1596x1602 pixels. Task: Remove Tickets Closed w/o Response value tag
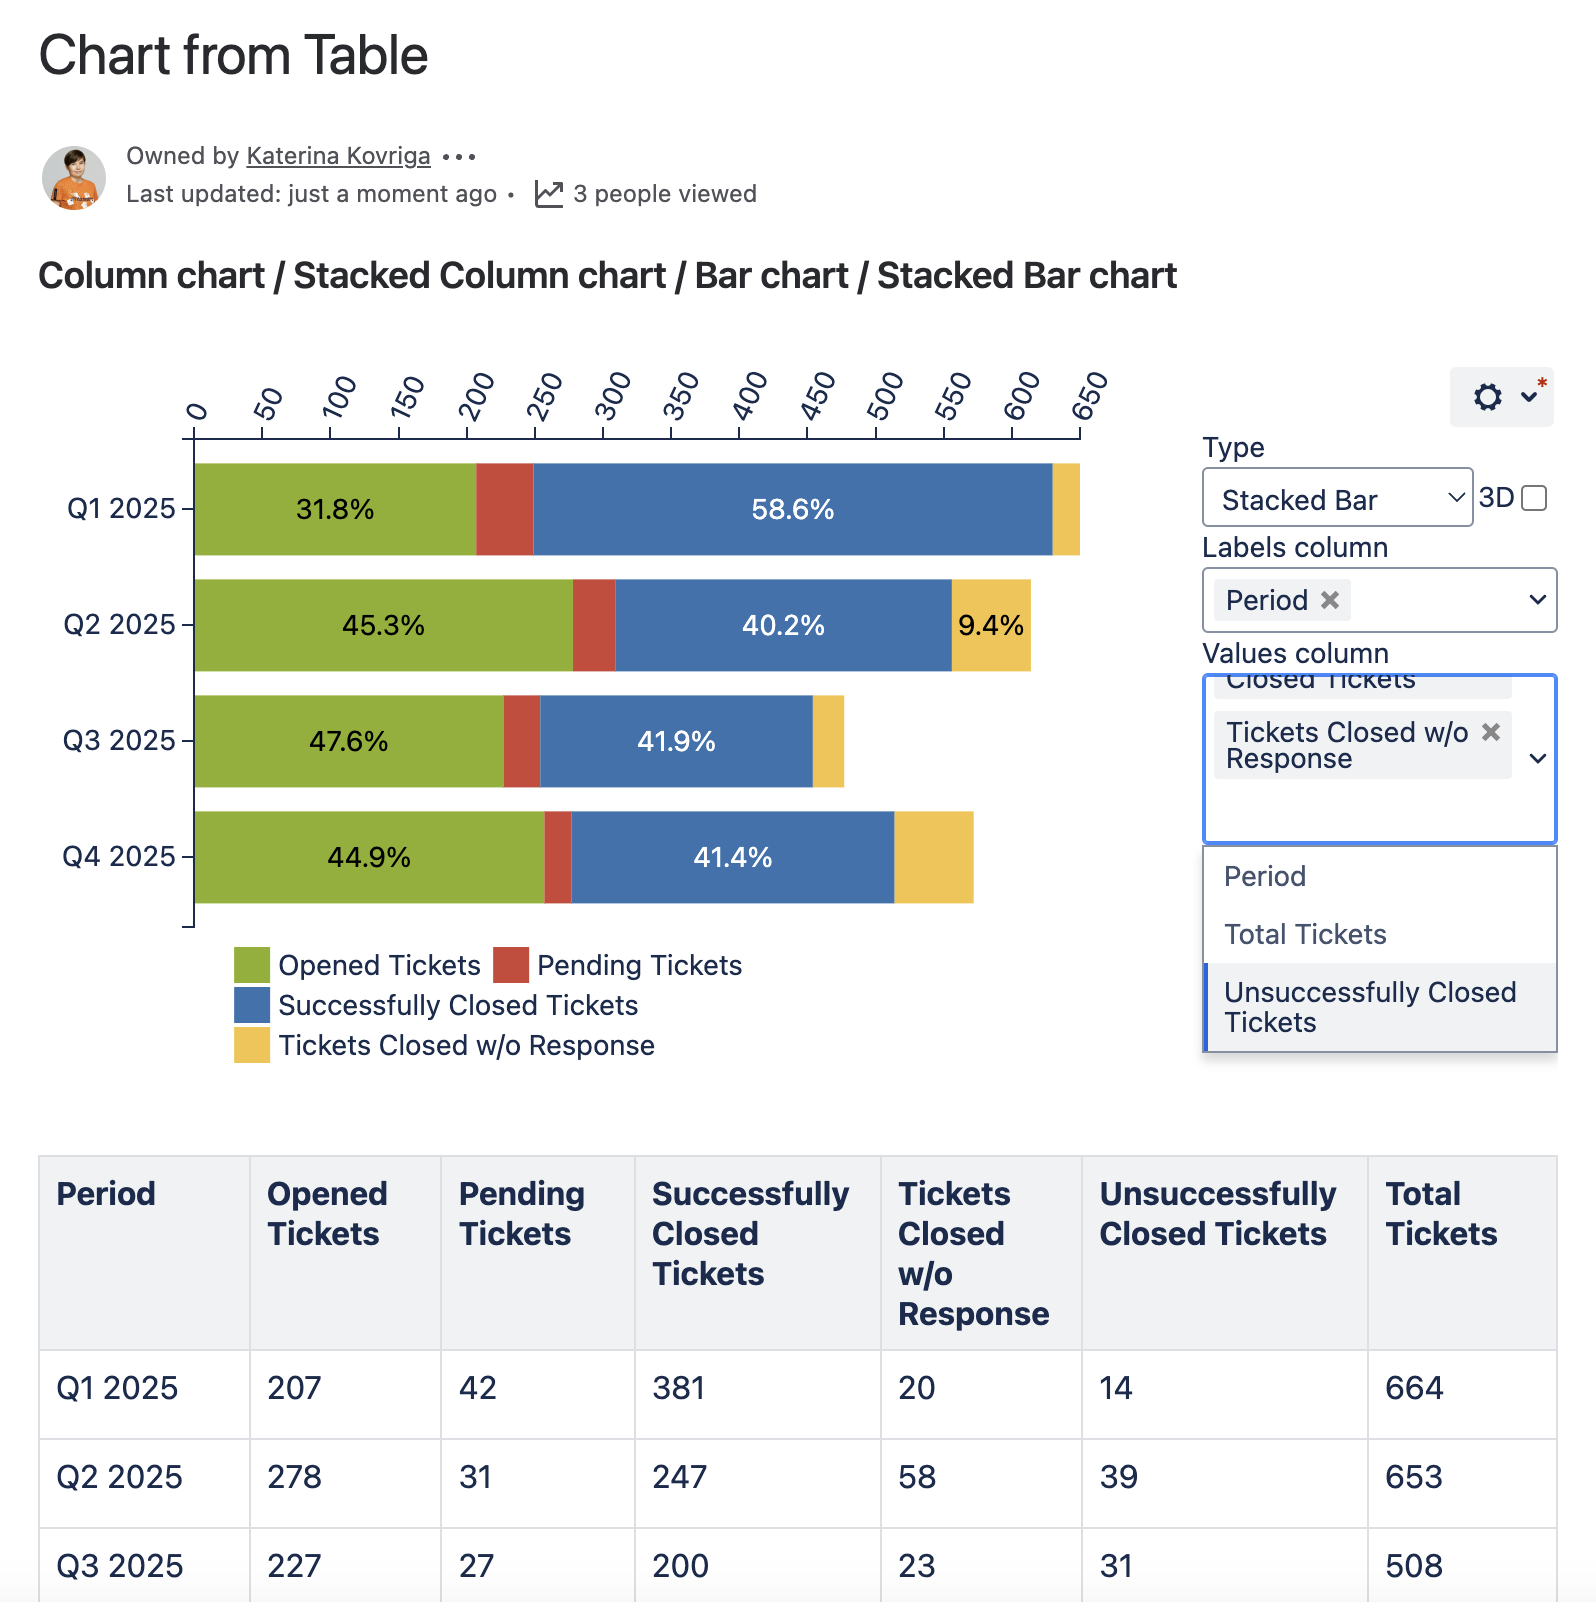(1491, 732)
